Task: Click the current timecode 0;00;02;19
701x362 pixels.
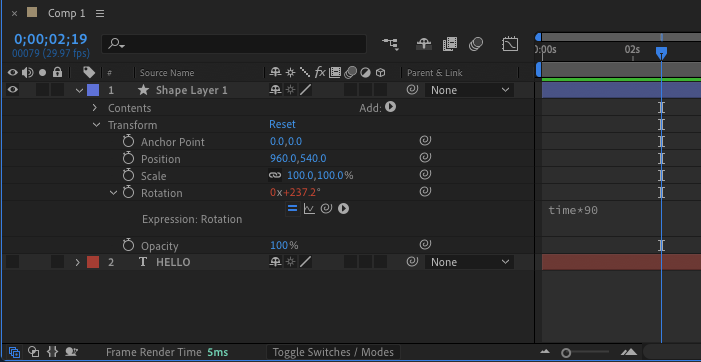Action: click(51, 39)
